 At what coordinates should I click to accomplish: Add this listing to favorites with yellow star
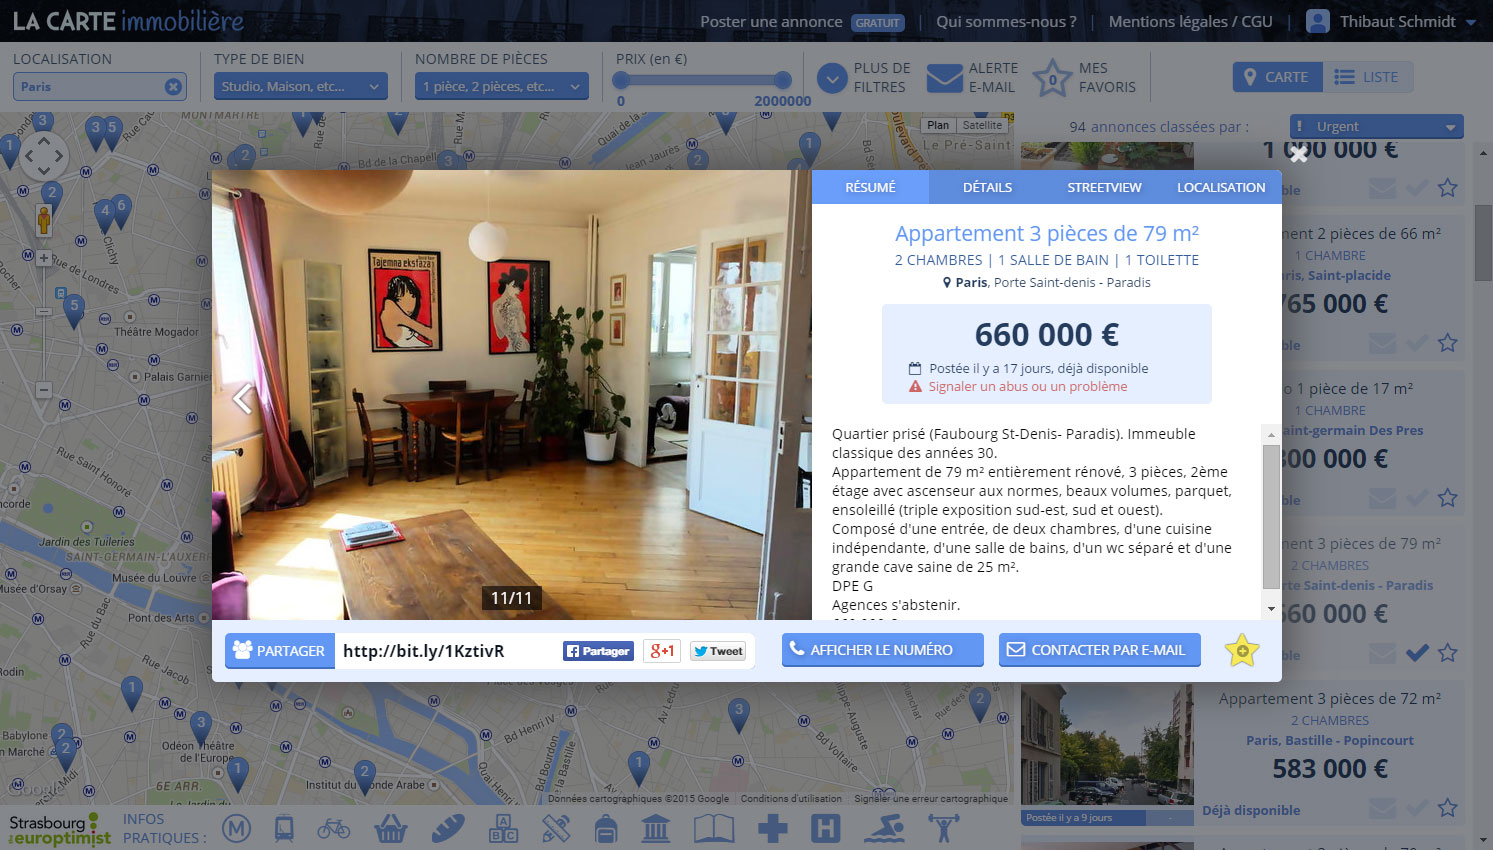1241,650
